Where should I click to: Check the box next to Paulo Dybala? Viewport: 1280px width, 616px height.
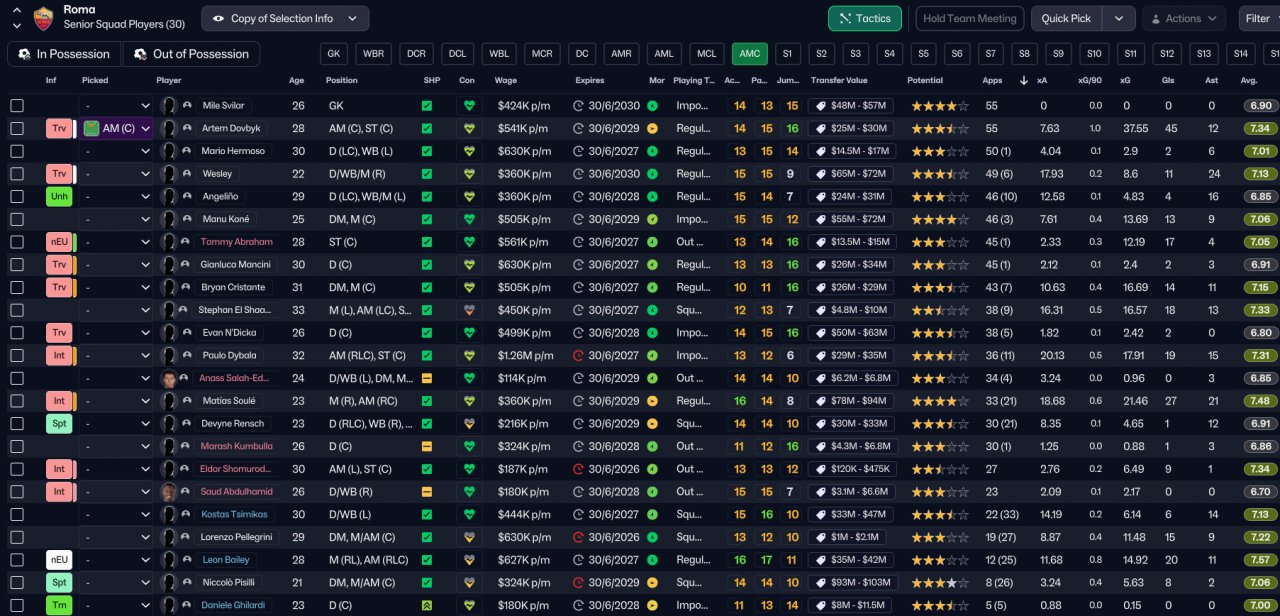coord(17,355)
